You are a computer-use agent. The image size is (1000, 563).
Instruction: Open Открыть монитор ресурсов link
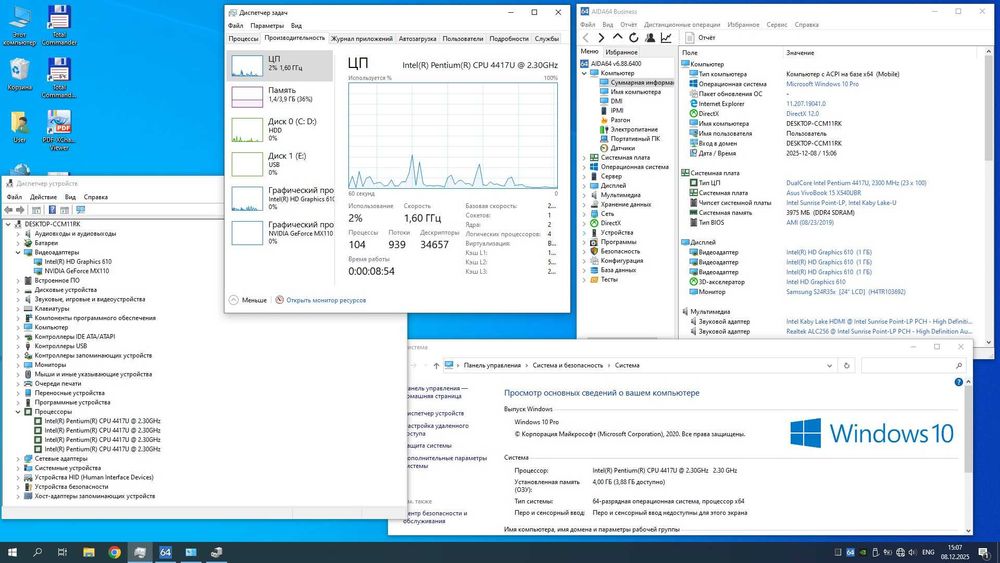[x=325, y=300]
